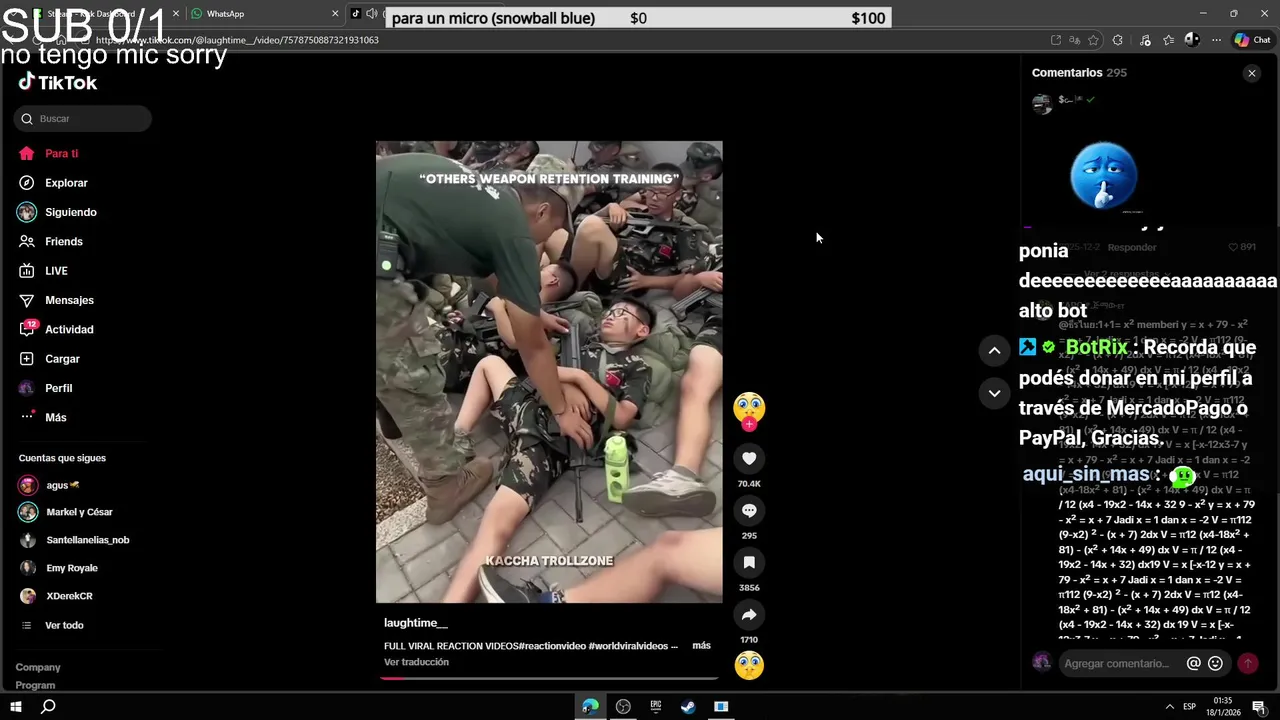Open the taskbar notification center

click(1260, 707)
